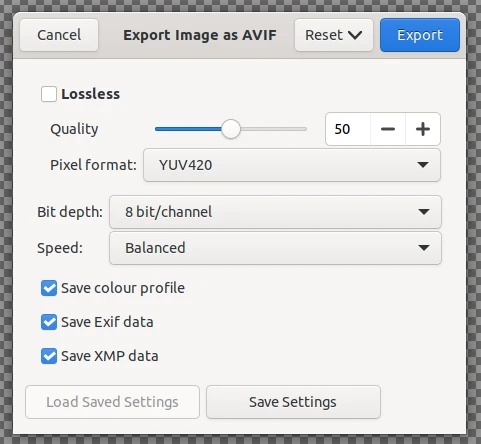Click the arrow icon on Speed dropdown
Viewport: 481px width, 444px height.
click(424, 248)
